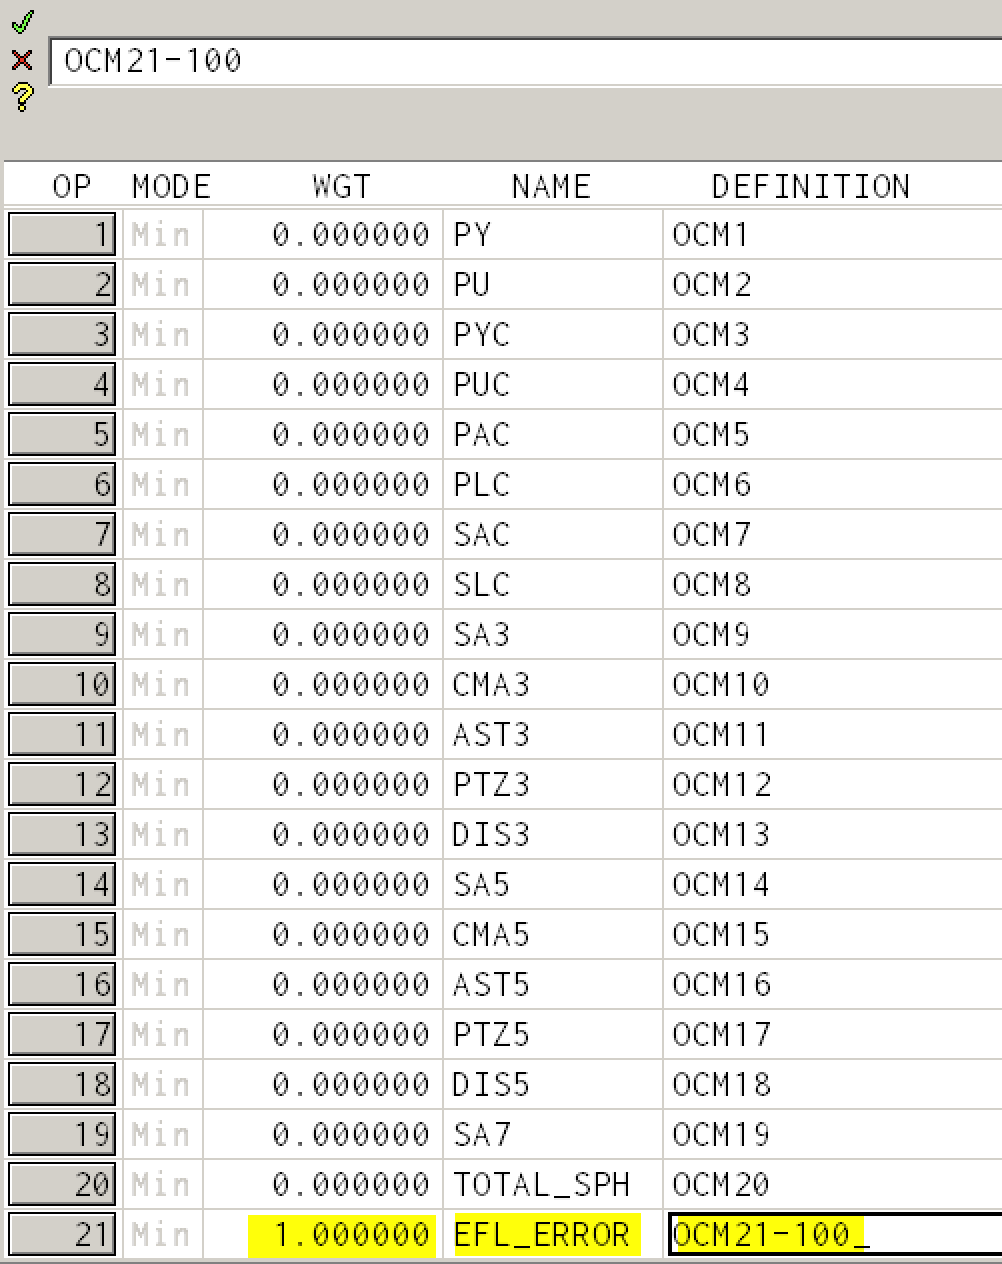This screenshot has height=1264, width=1002.
Task: Click the Min mode cell in row 1
Action: click(162, 234)
